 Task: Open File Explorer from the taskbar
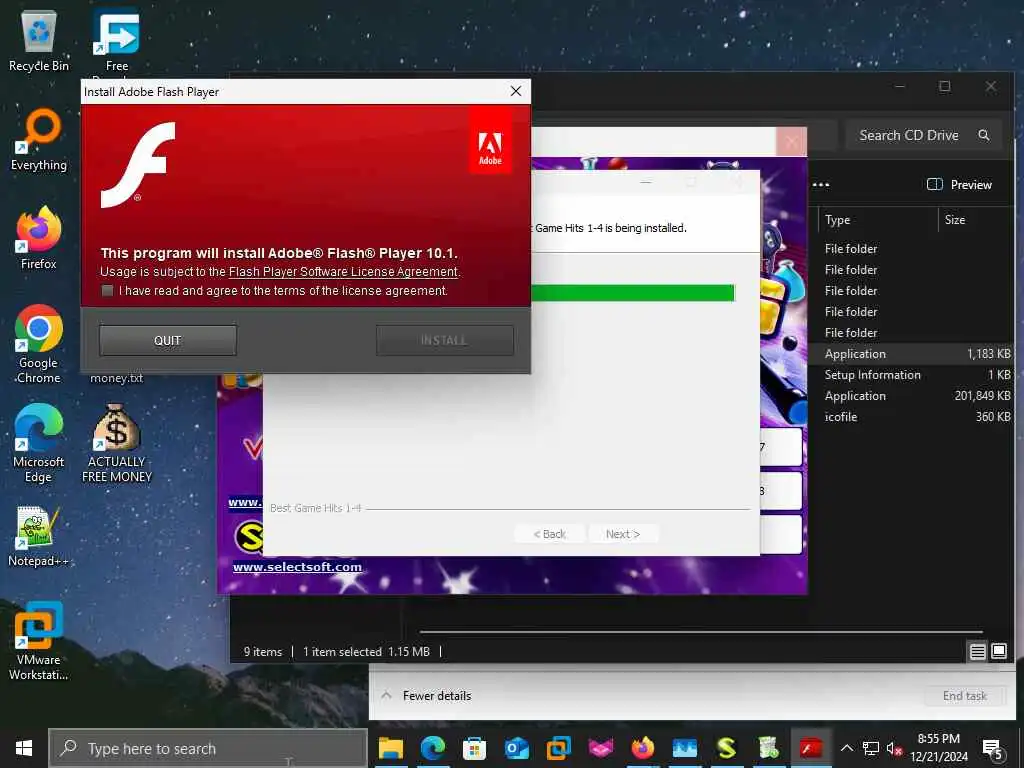point(391,748)
